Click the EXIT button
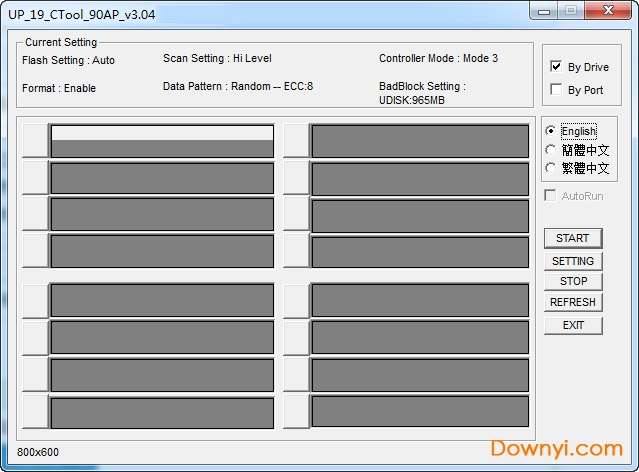 (x=573, y=325)
